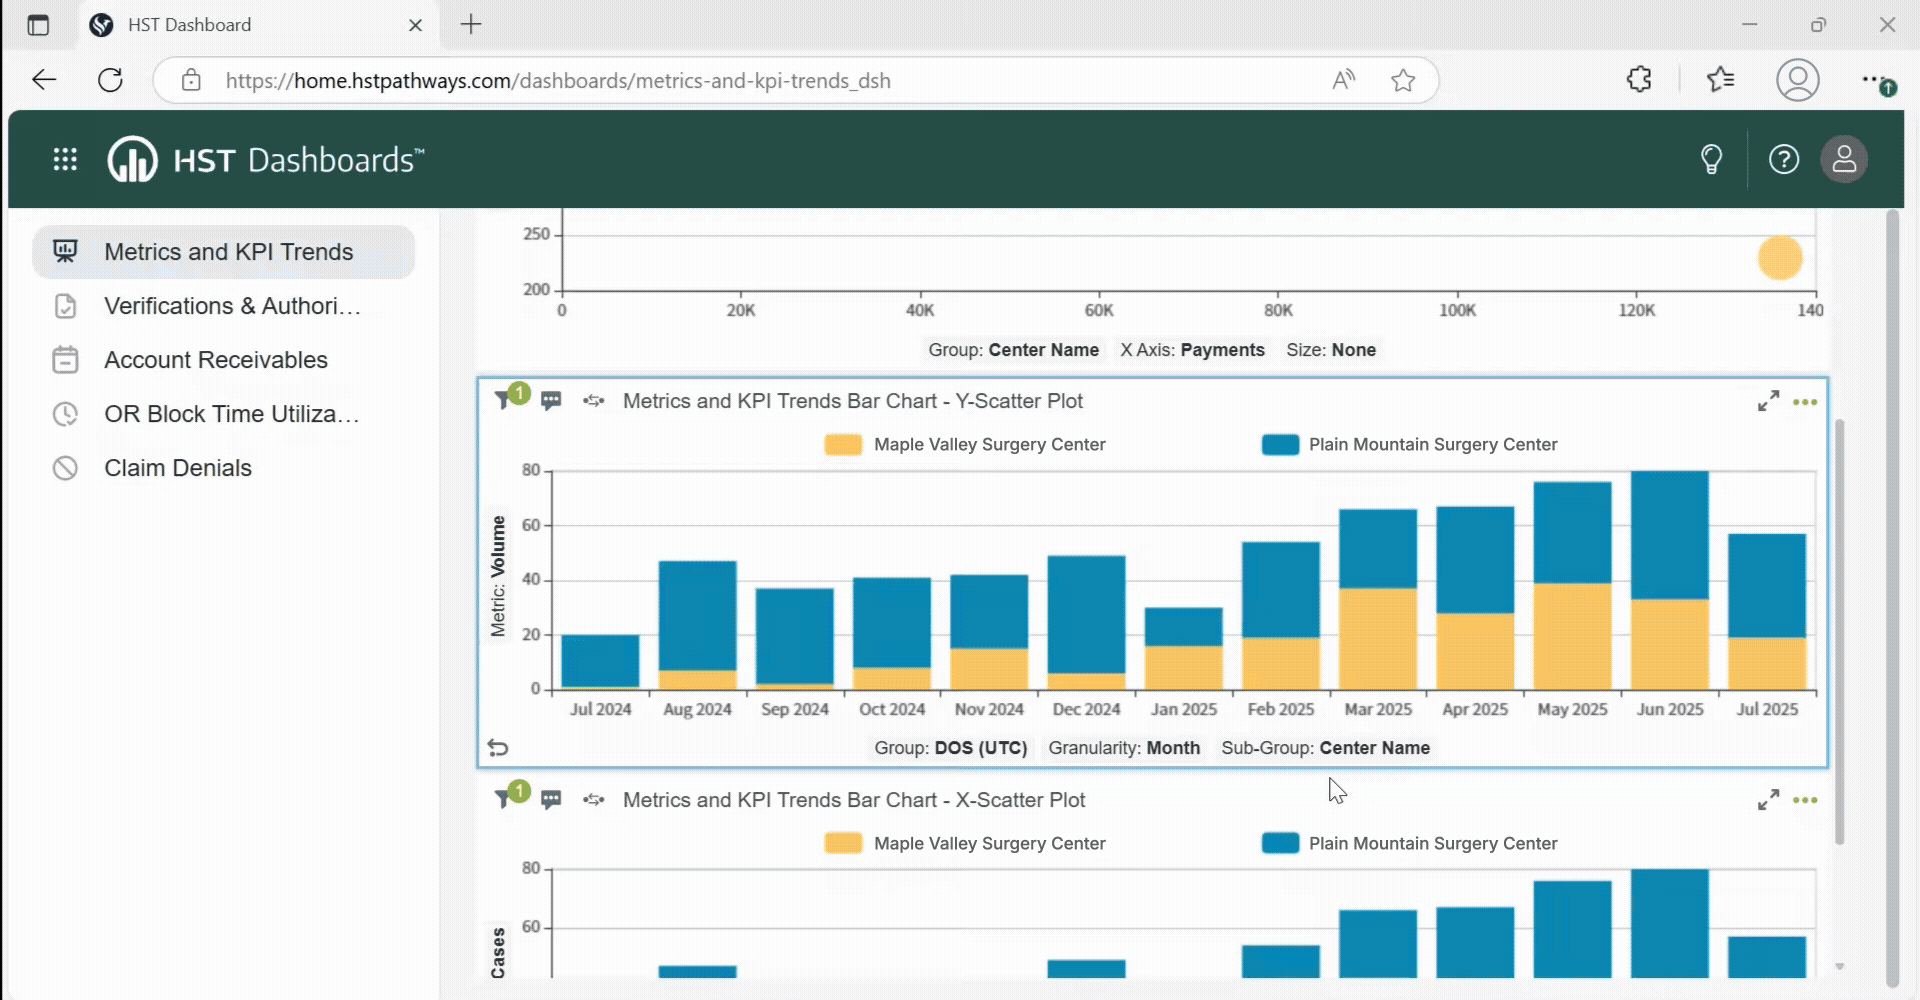Select the HST Dashboard browser tab
1920x1000 pixels.
point(257,25)
